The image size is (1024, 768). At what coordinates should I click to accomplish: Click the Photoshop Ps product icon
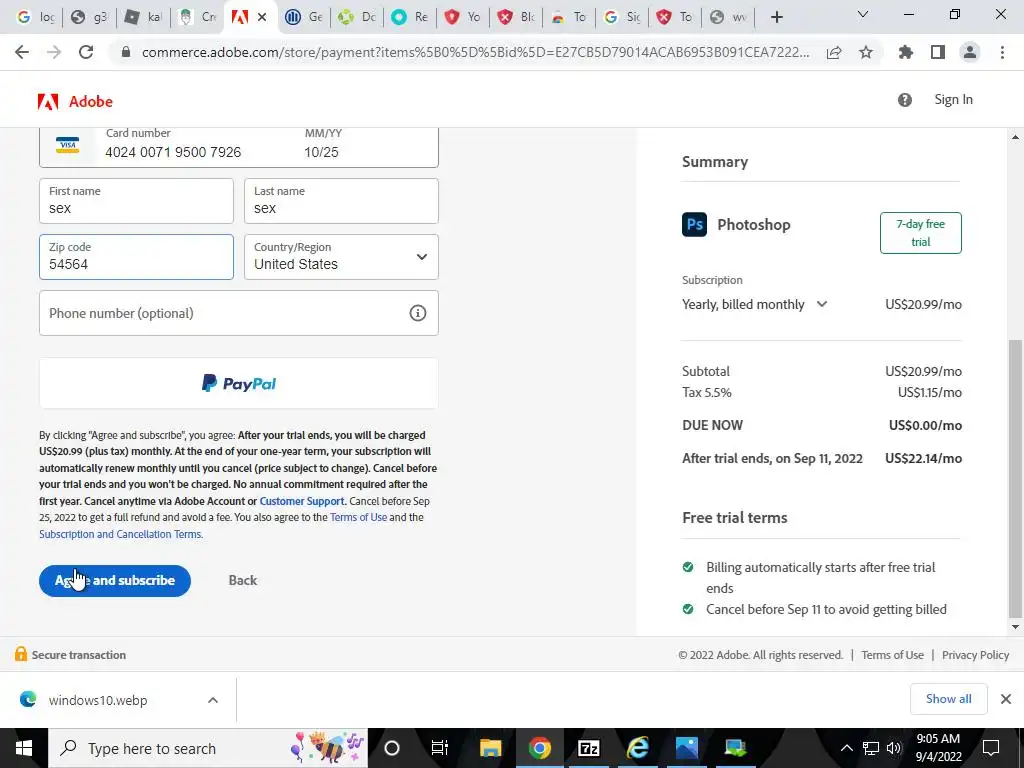(694, 225)
